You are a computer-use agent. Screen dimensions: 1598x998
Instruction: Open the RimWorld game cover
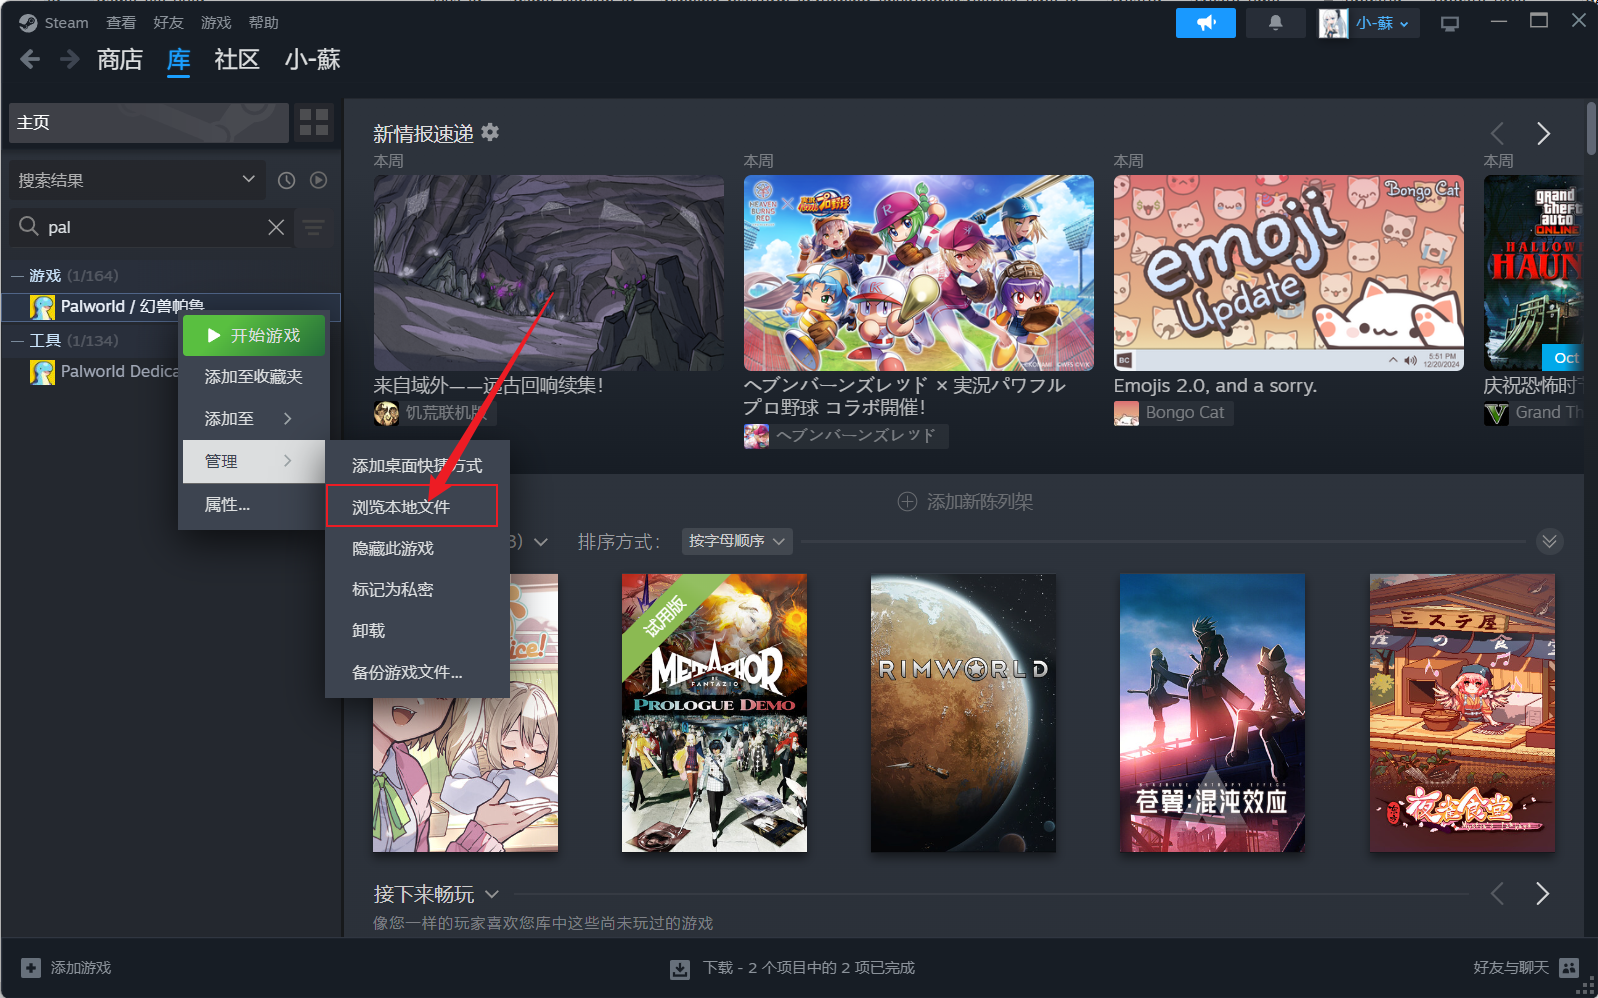[962, 712]
